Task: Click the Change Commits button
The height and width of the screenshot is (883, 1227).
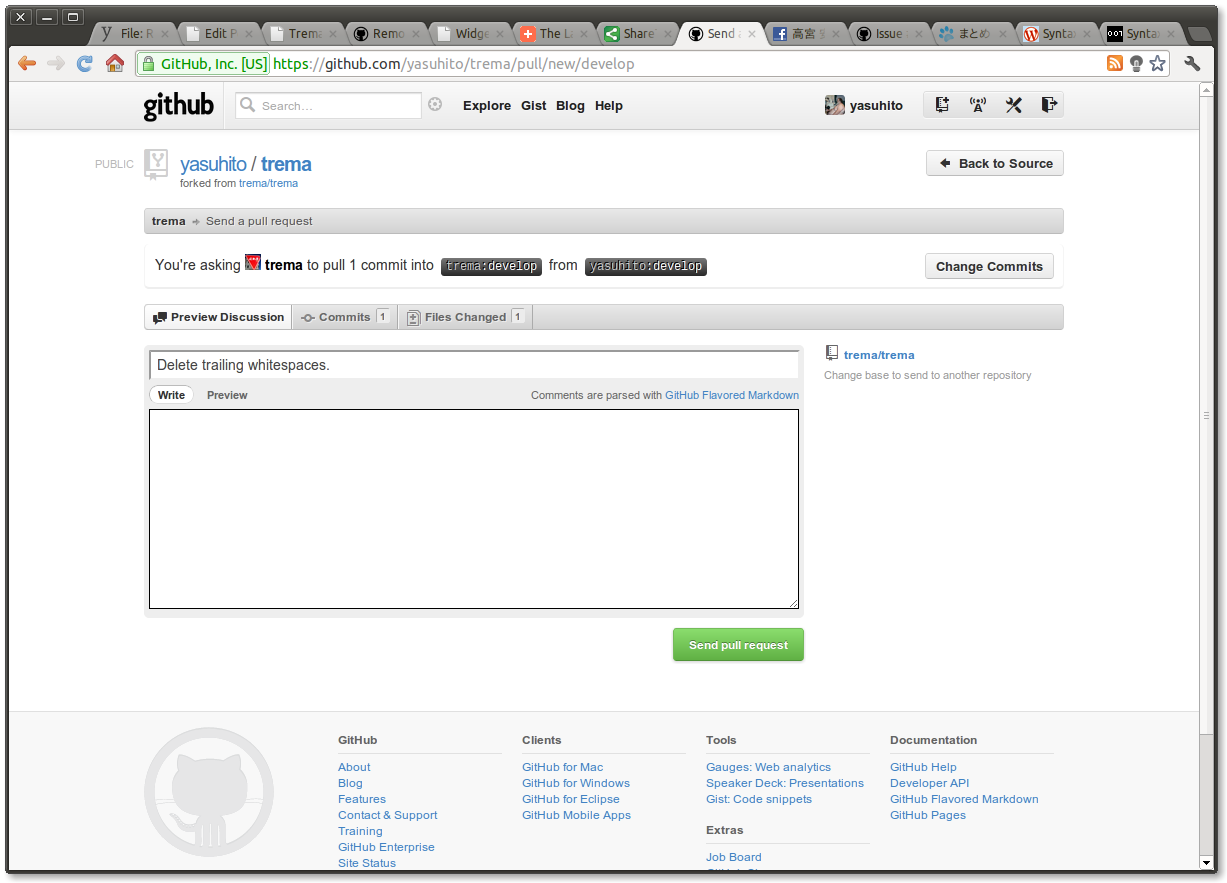Action: coord(989,267)
